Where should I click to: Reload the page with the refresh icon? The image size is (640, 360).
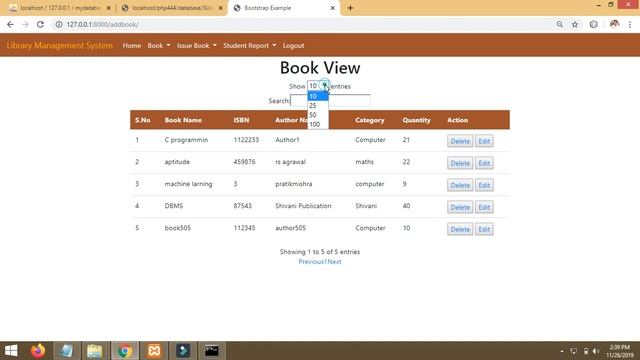[x=40, y=24]
